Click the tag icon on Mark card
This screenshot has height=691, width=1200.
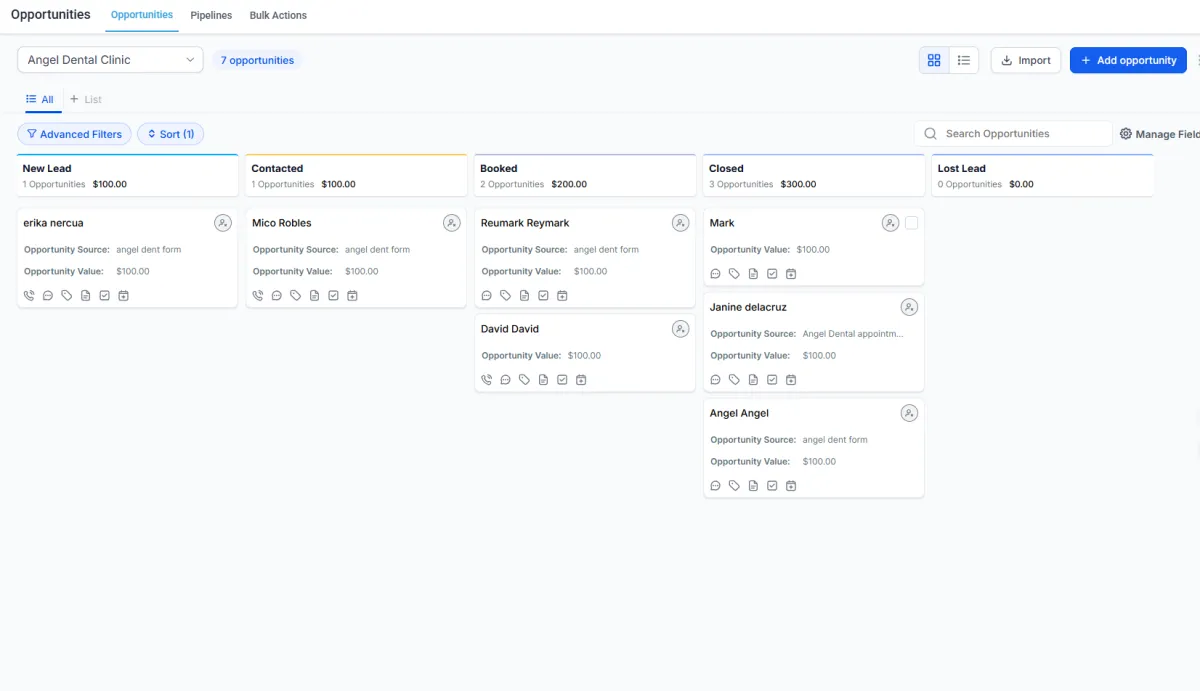734,274
